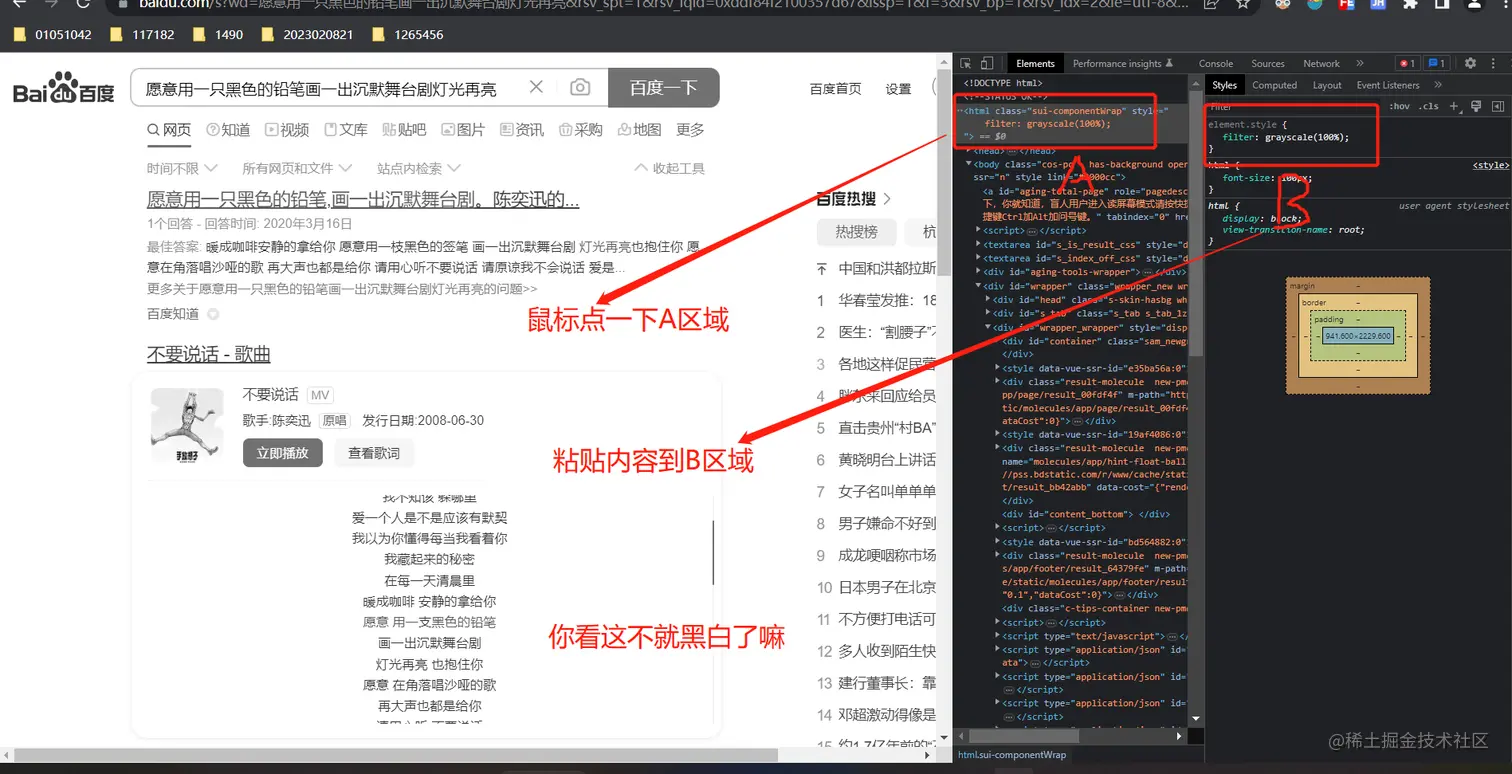Open the 资讯 tab
The width and height of the screenshot is (1512, 774).
[x=522, y=129]
